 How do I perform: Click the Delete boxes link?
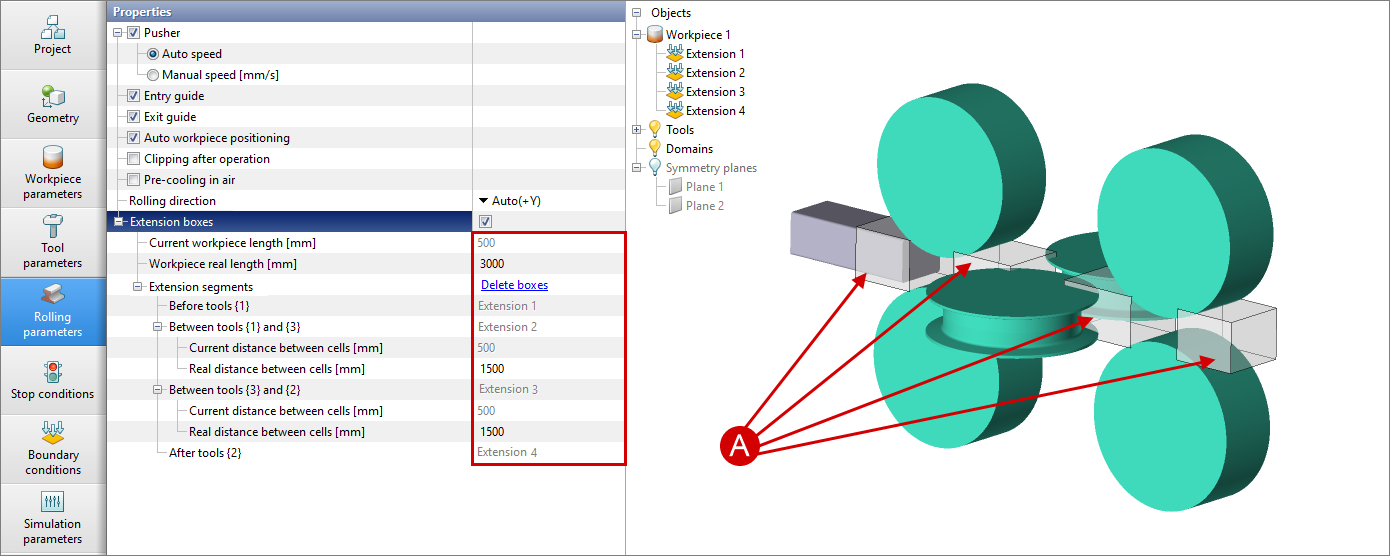pyautogui.click(x=514, y=285)
